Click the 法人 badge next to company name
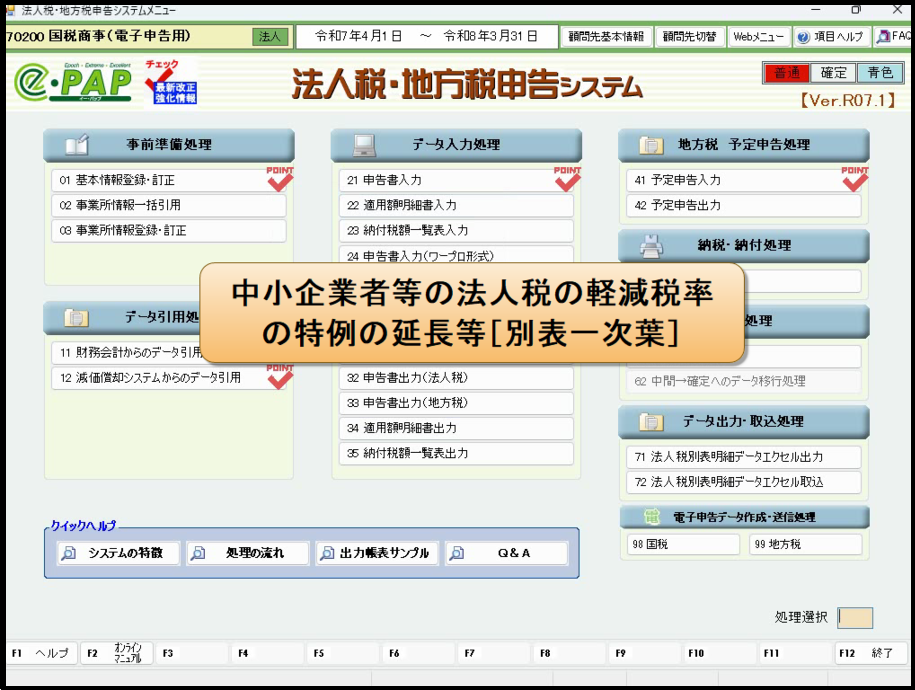 pyautogui.click(x=270, y=37)
